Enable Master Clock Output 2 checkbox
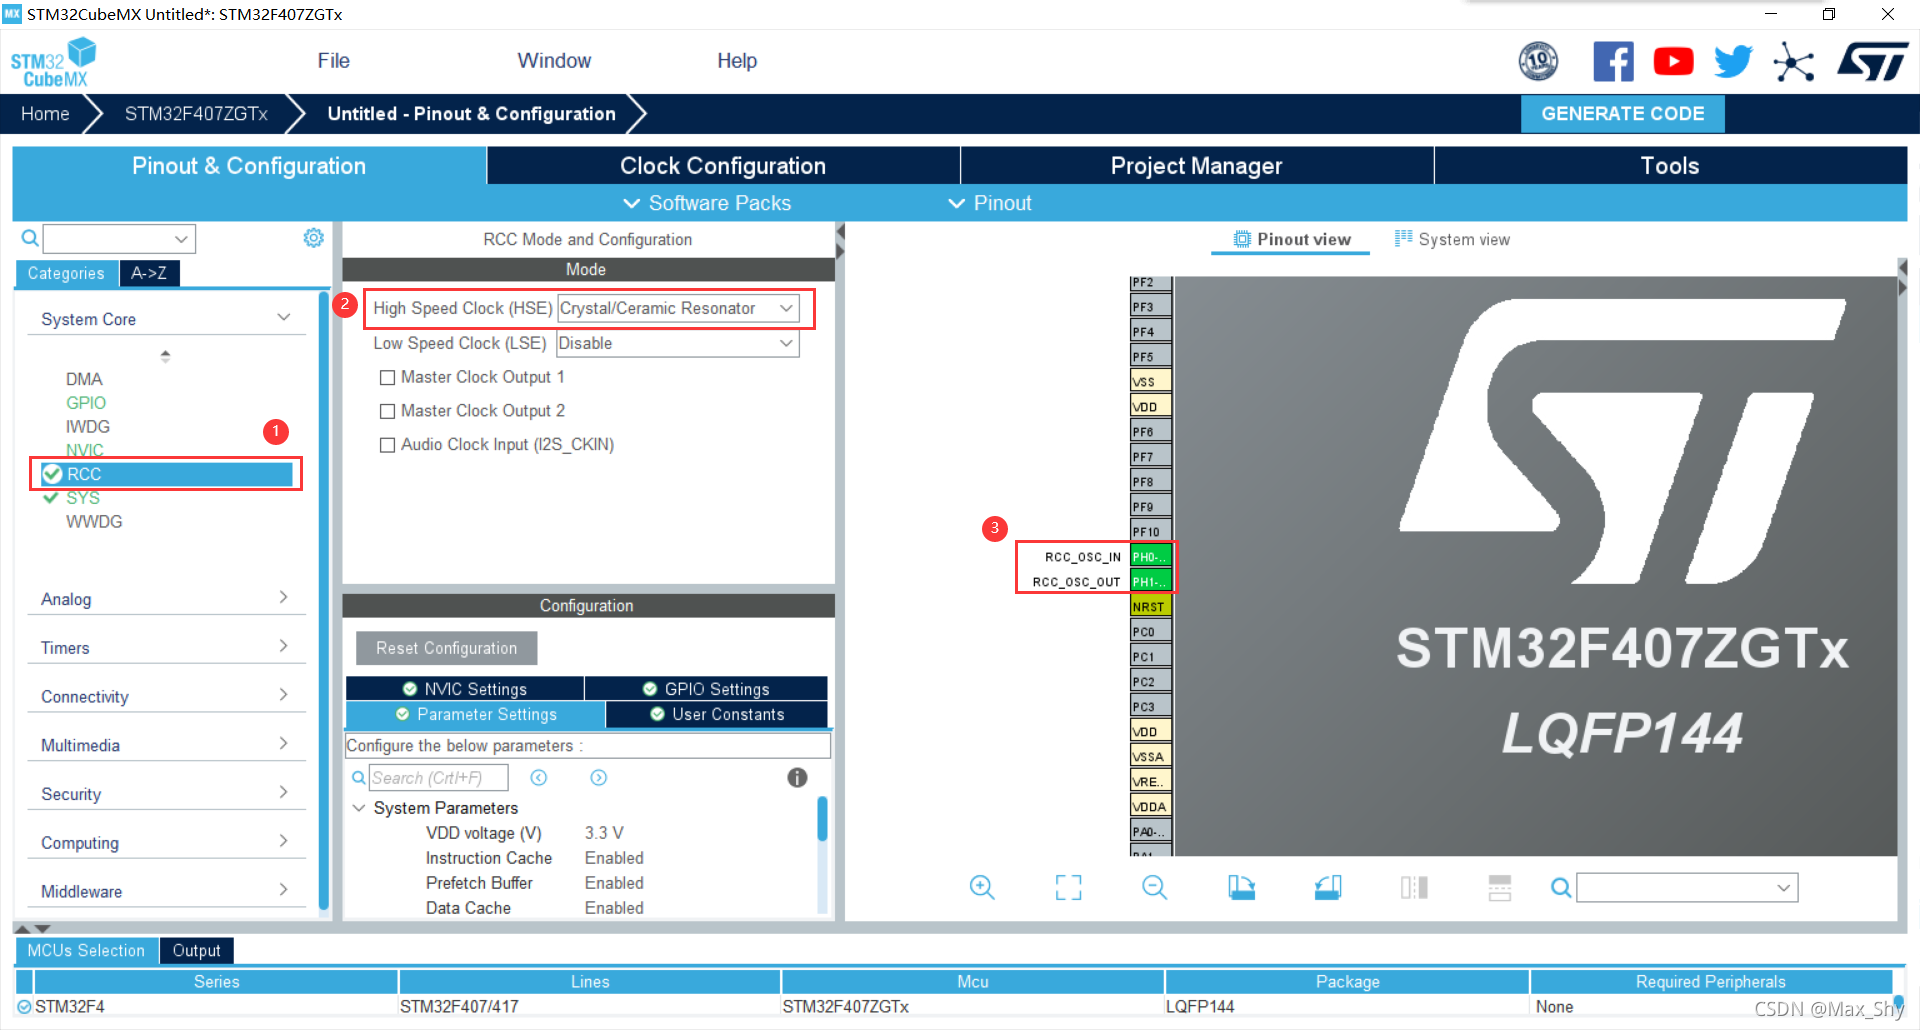The height and width of the screenshot is (1030, 1920). 387,411
